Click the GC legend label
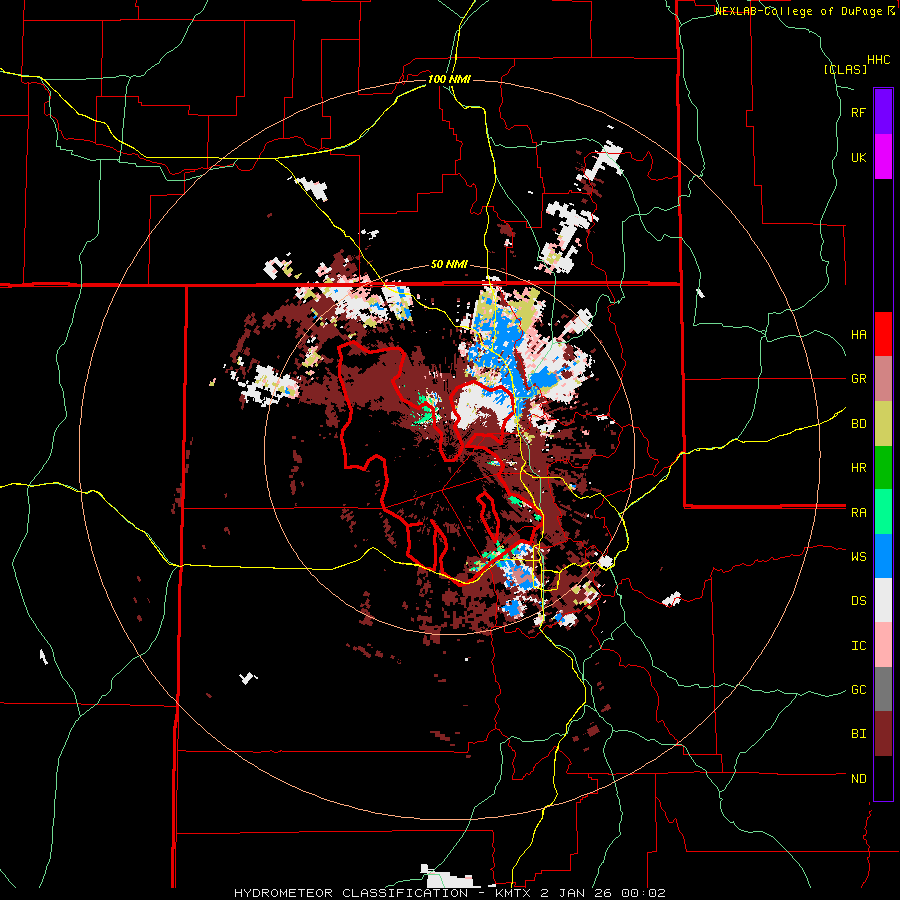The height and width of the screenshot is (900, 900). click(859, 690)
